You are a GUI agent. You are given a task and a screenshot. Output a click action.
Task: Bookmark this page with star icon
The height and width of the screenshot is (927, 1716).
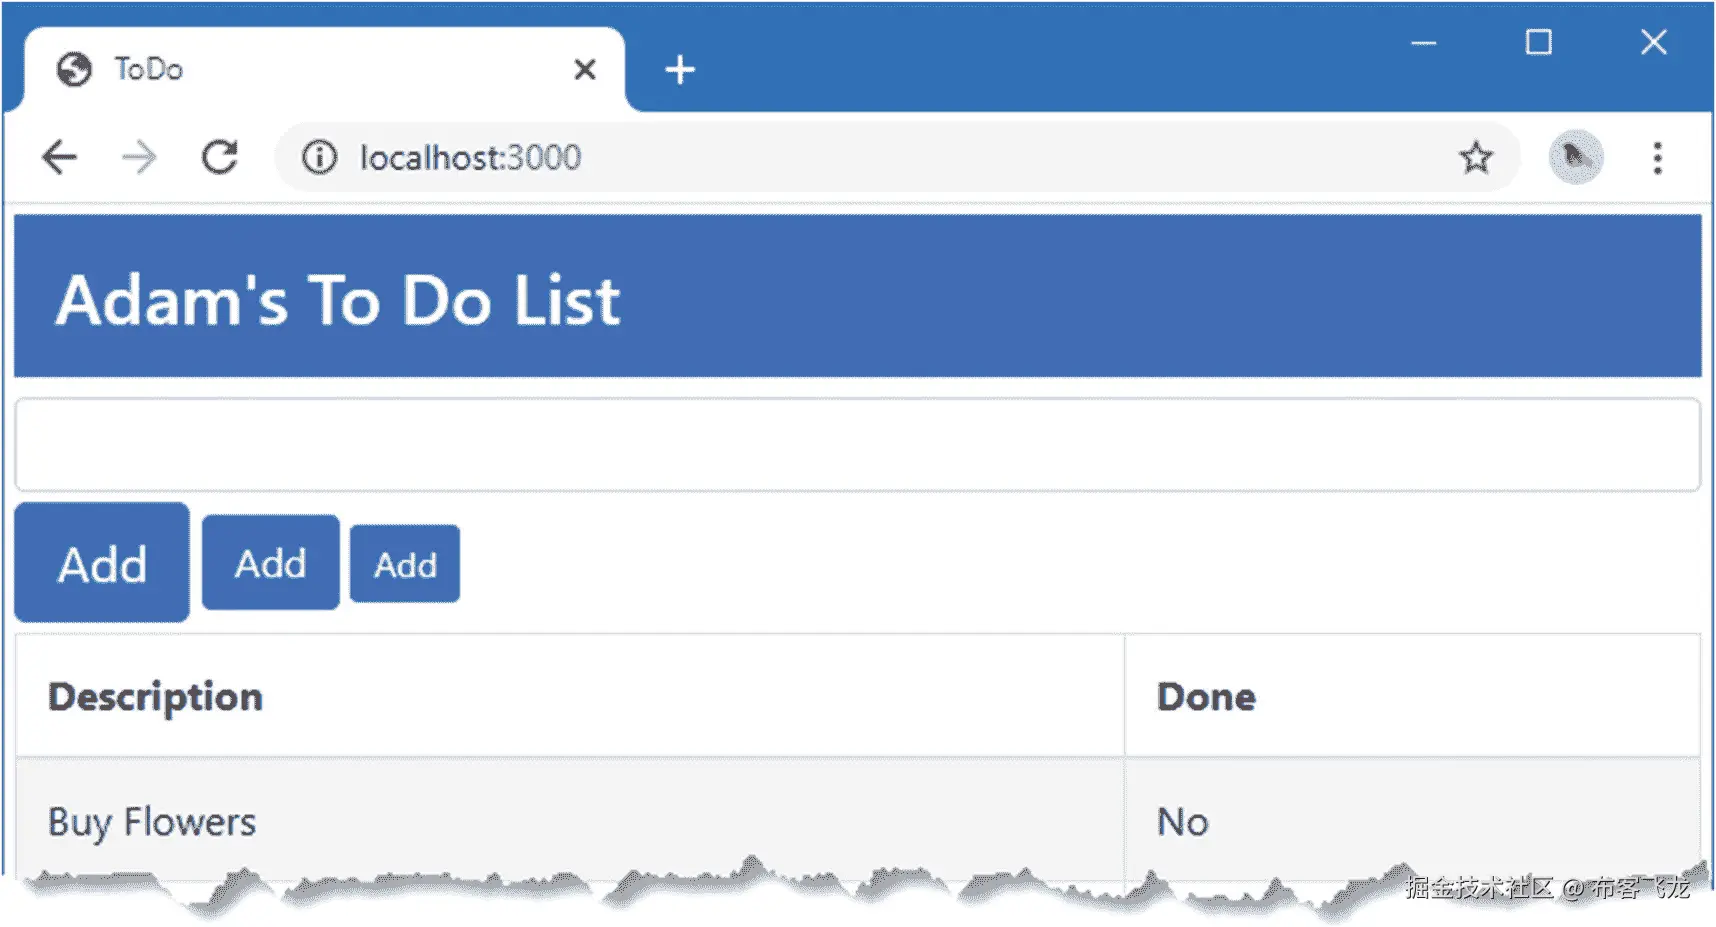click(1475, 157)
